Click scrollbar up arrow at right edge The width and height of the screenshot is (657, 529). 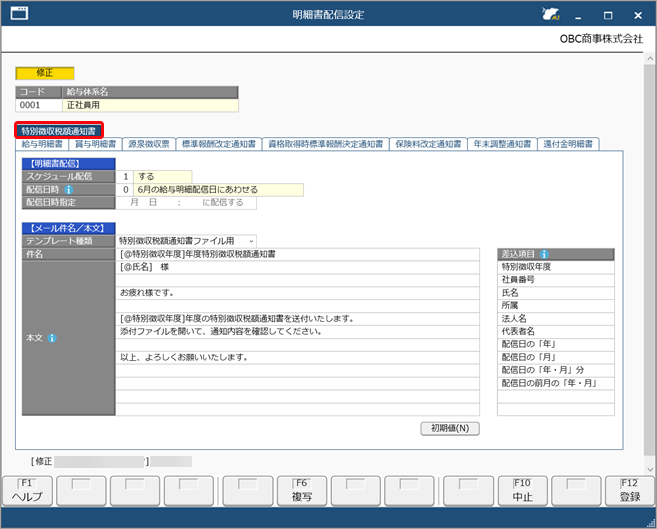[650, 59]
